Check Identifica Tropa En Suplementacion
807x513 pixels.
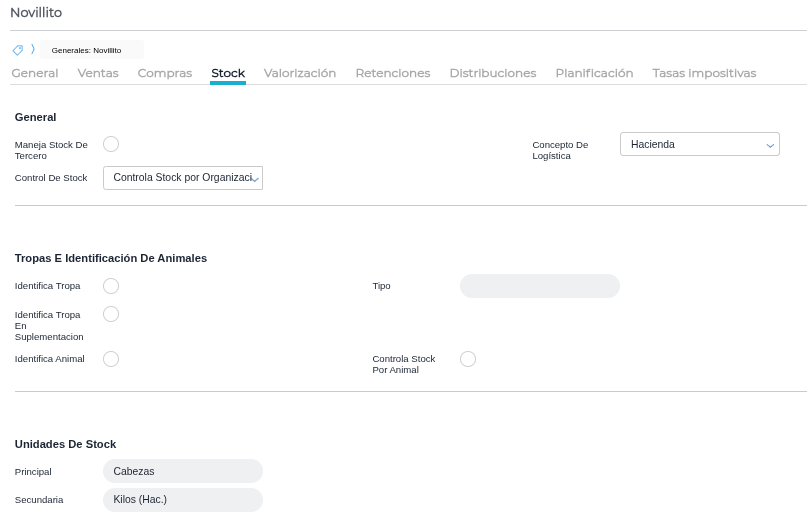coord(111,314)
